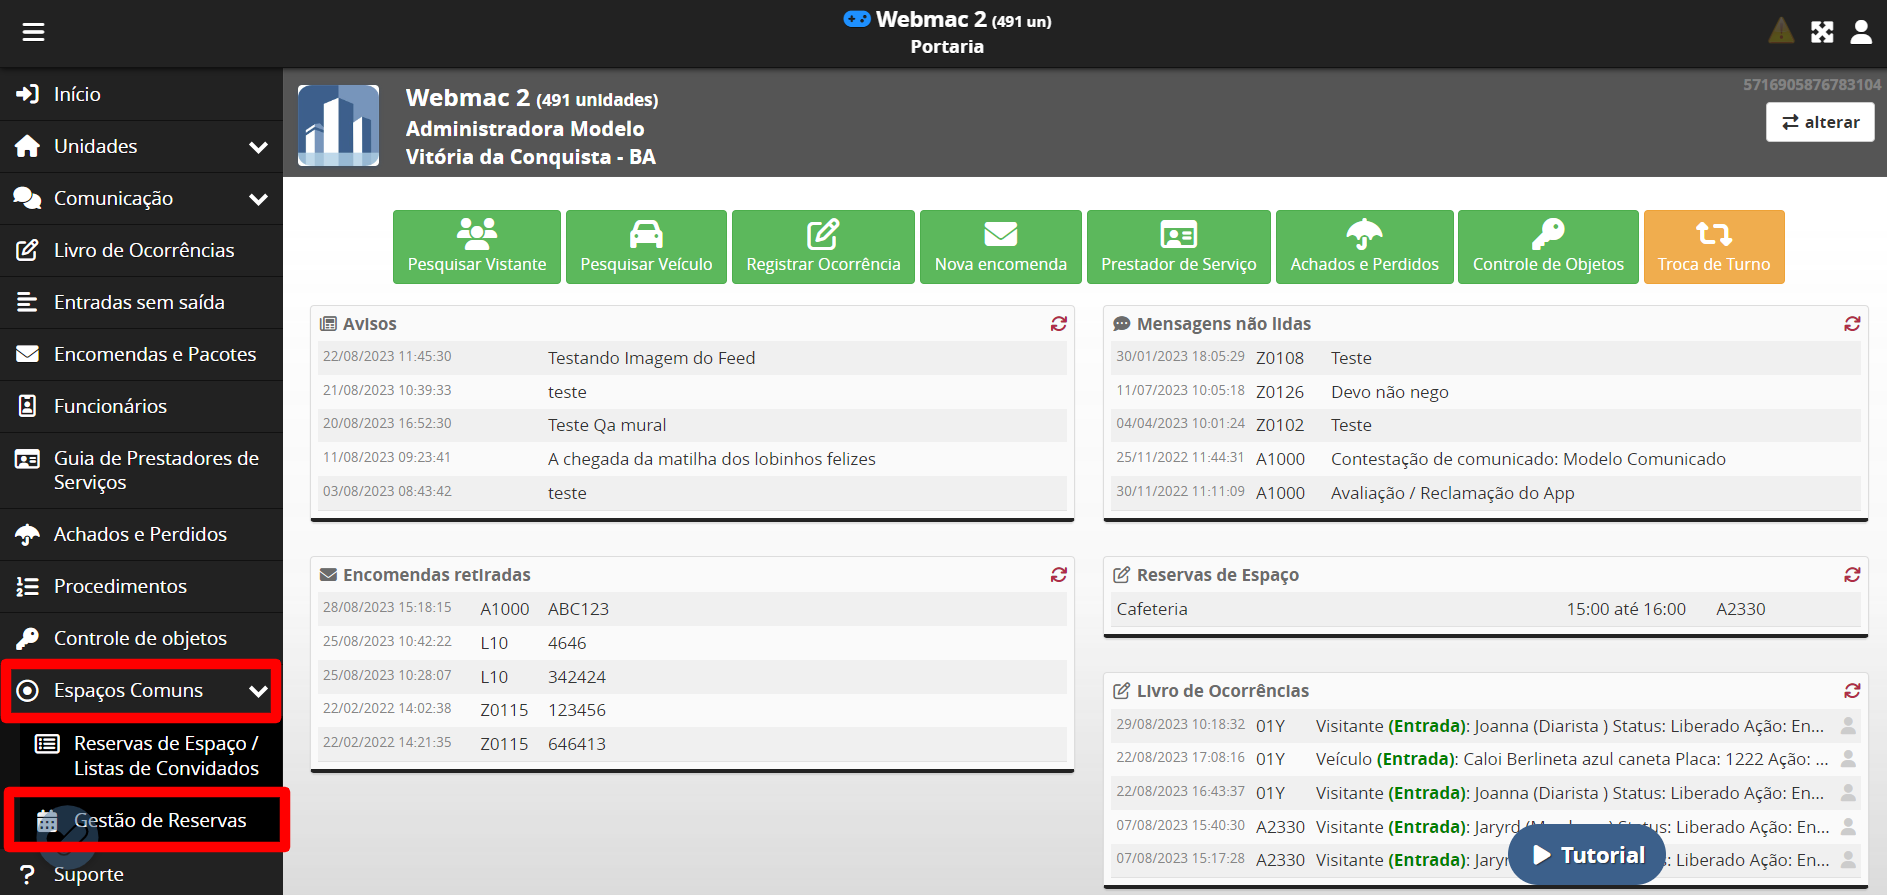Image resolution: width=1887 pixels, height=895 pixels.
Task: Open the hamburger menu icon
Action: pyautogui.click(x=33, y=32)
